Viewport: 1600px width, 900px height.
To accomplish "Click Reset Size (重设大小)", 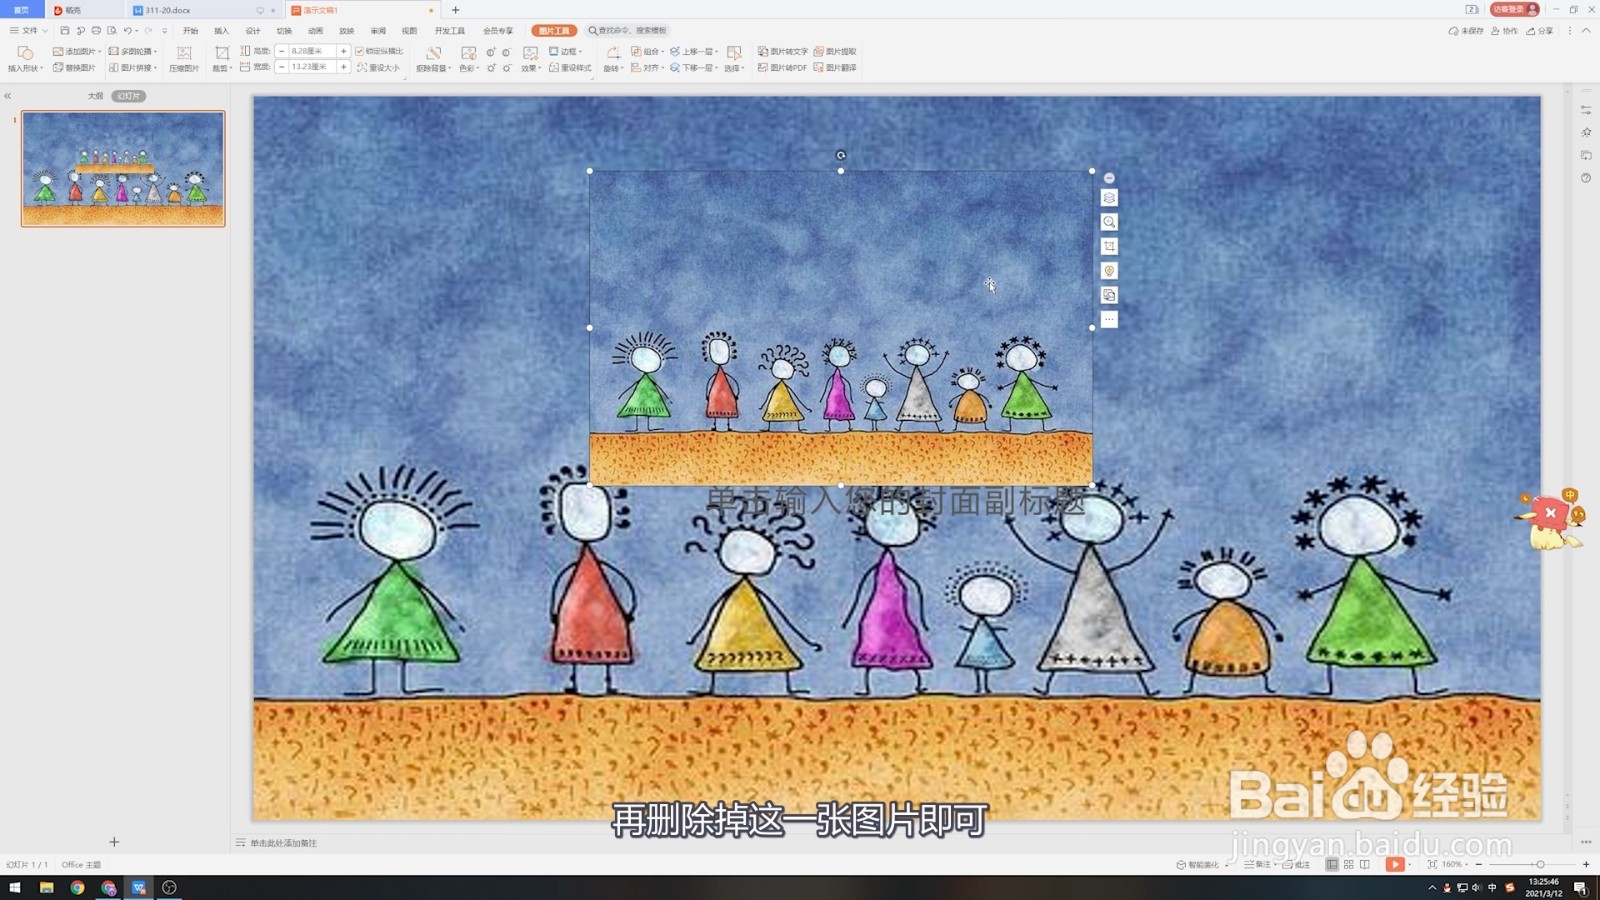I will (x=378, y=68).
